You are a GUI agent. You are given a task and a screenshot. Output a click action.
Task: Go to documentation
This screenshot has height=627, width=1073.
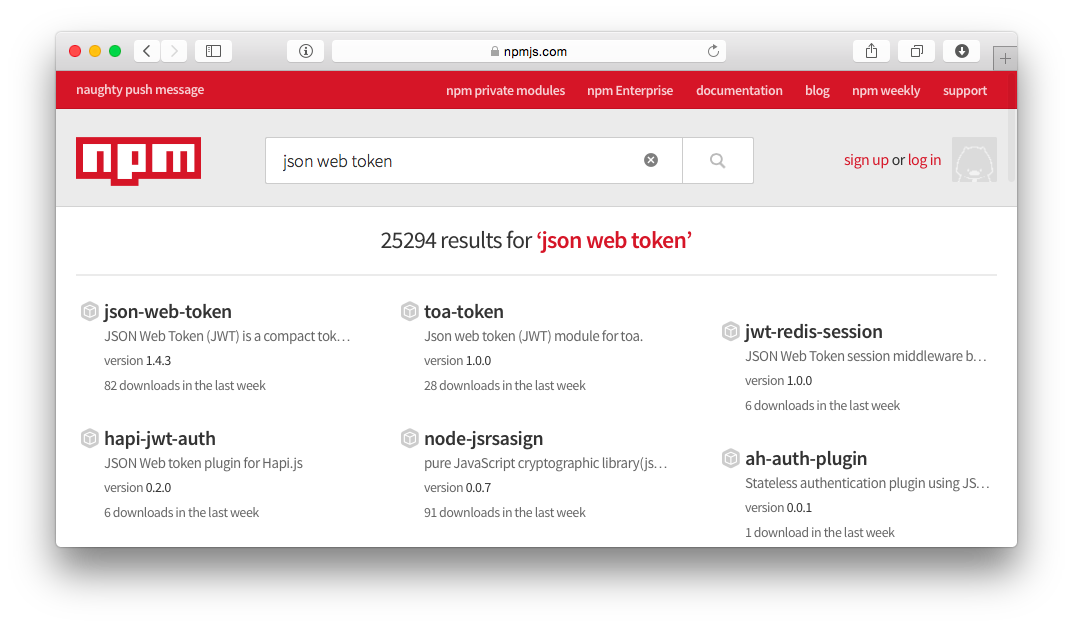[x=739, y=90]
